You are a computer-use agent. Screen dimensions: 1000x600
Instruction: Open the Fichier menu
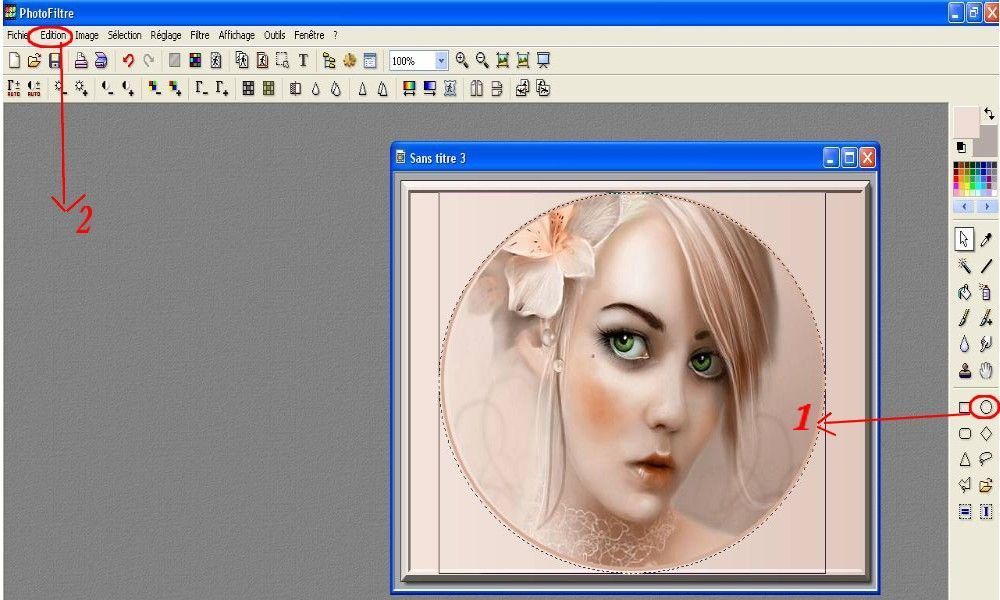coord(17,35)
